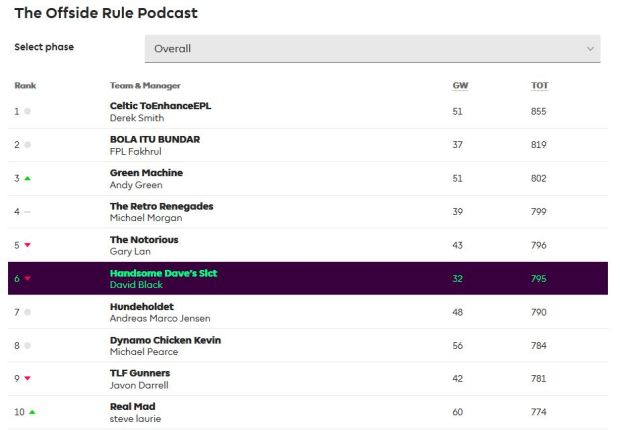
Task: Open Celtic ToEnhanceEPL team page
Action: tap(160, 105)
